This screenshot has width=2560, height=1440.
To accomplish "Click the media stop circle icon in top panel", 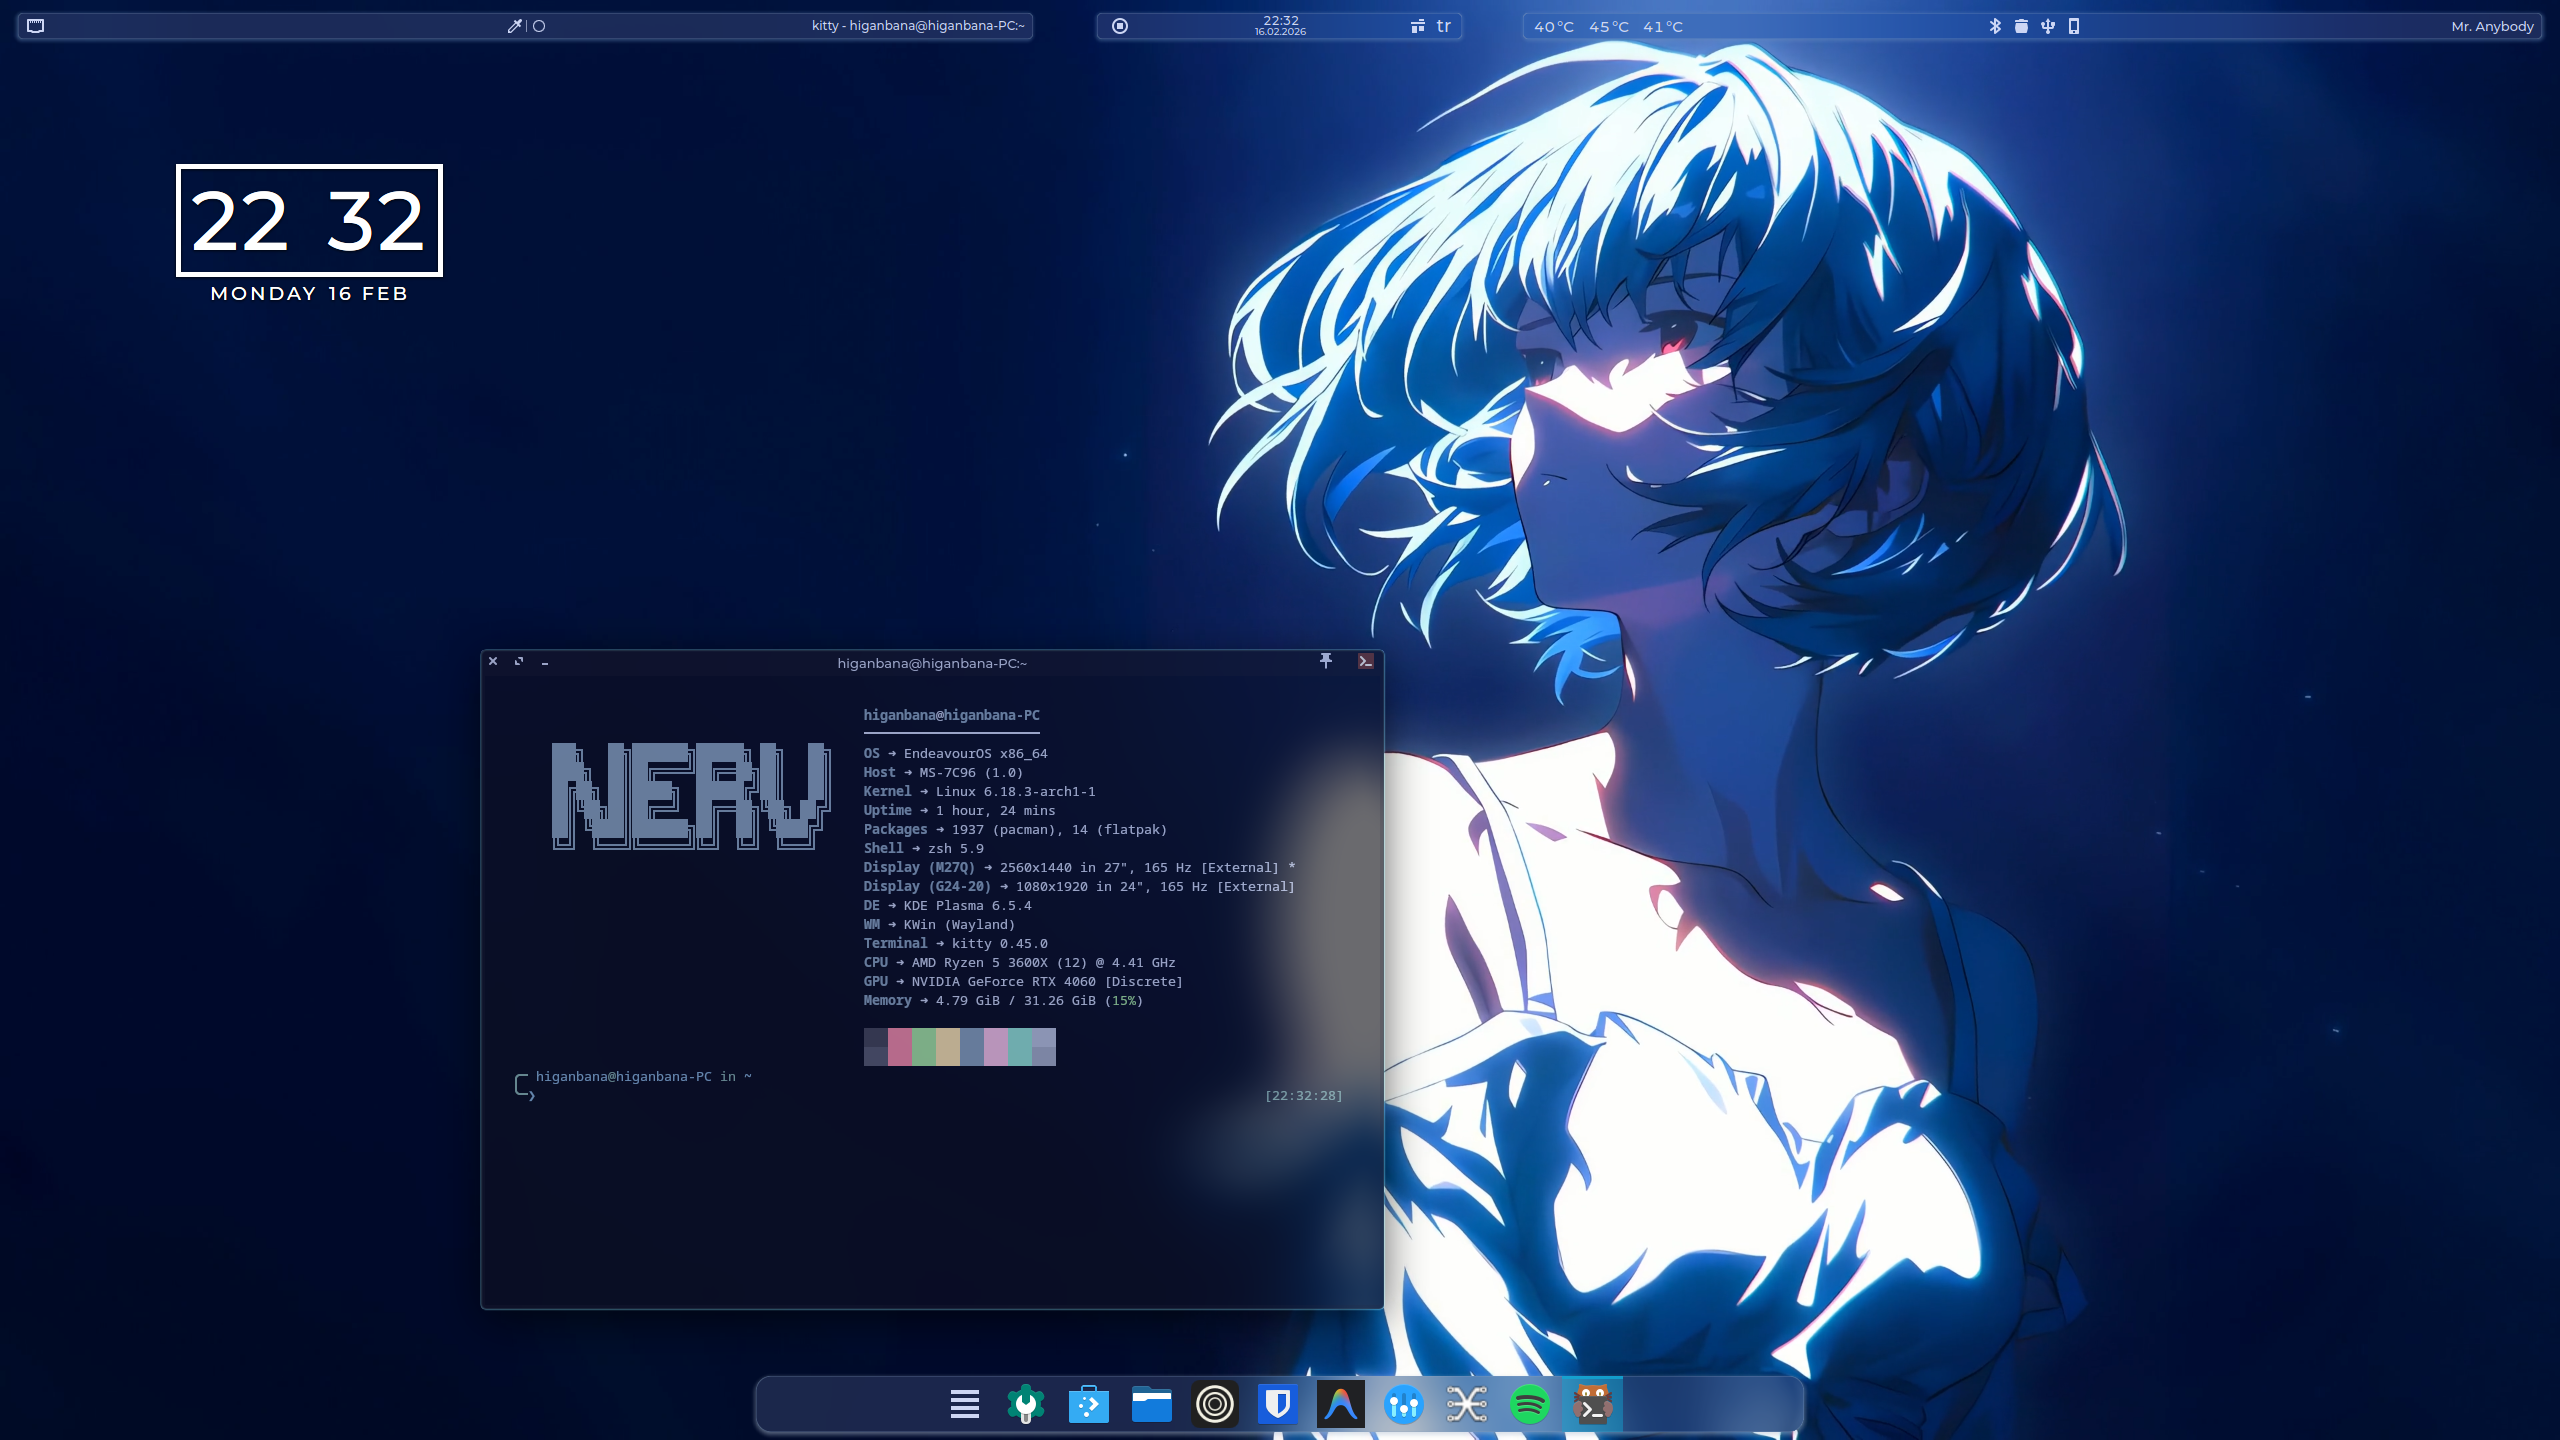I will coord(1120,26).
